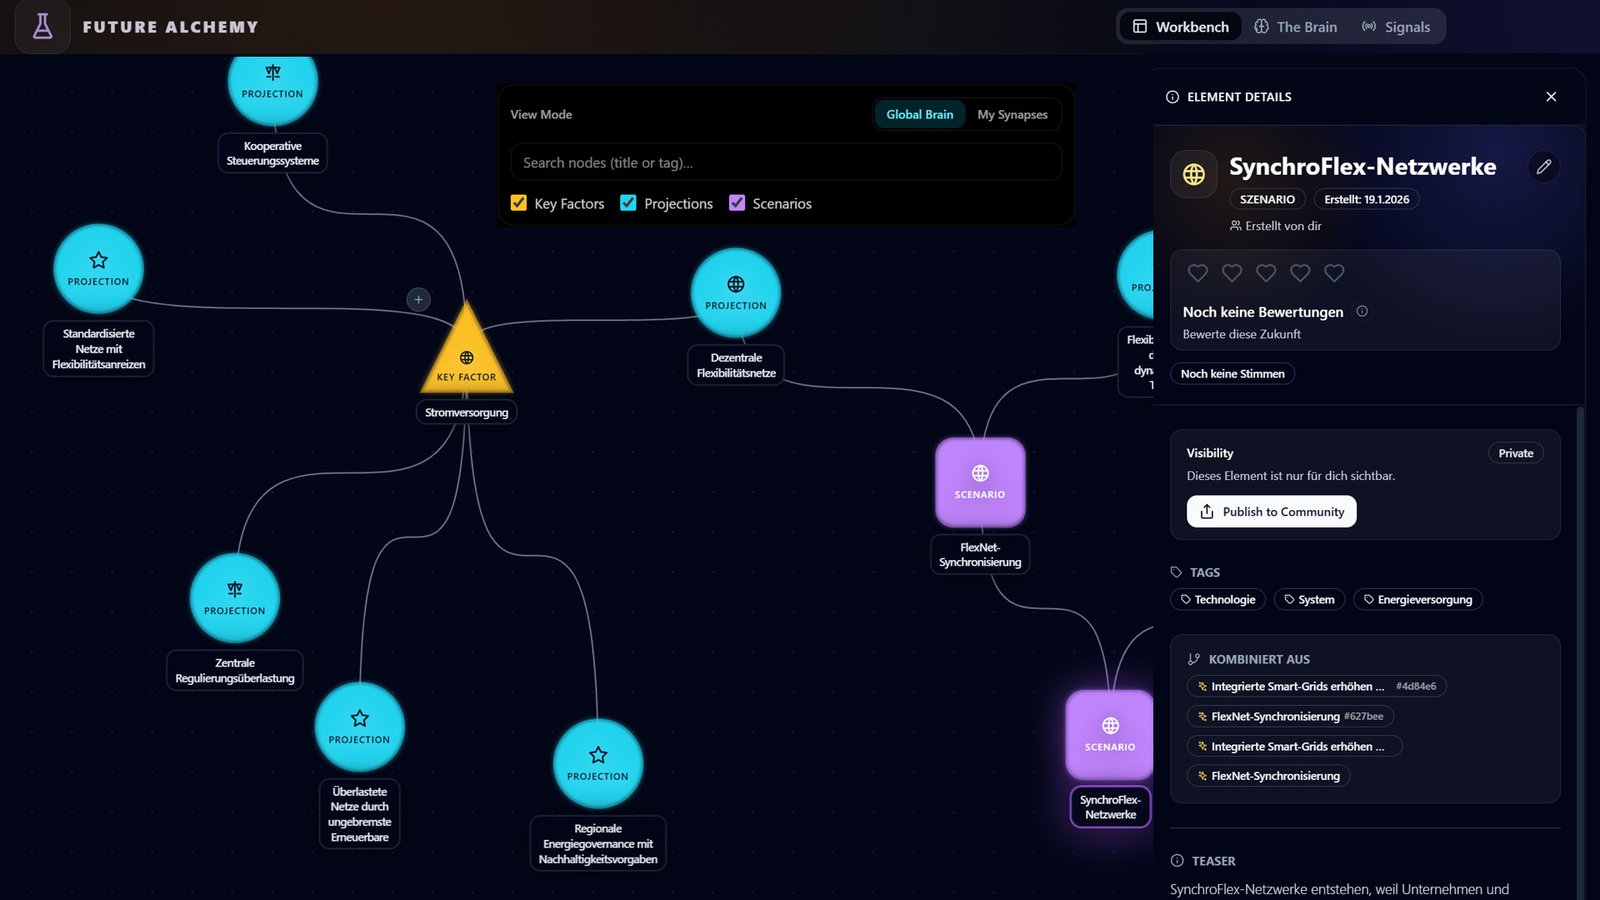Open the FlexNet-Synchronisierung #627bee source link
Screen dimensions: 1600x900
click(1289, 717)
